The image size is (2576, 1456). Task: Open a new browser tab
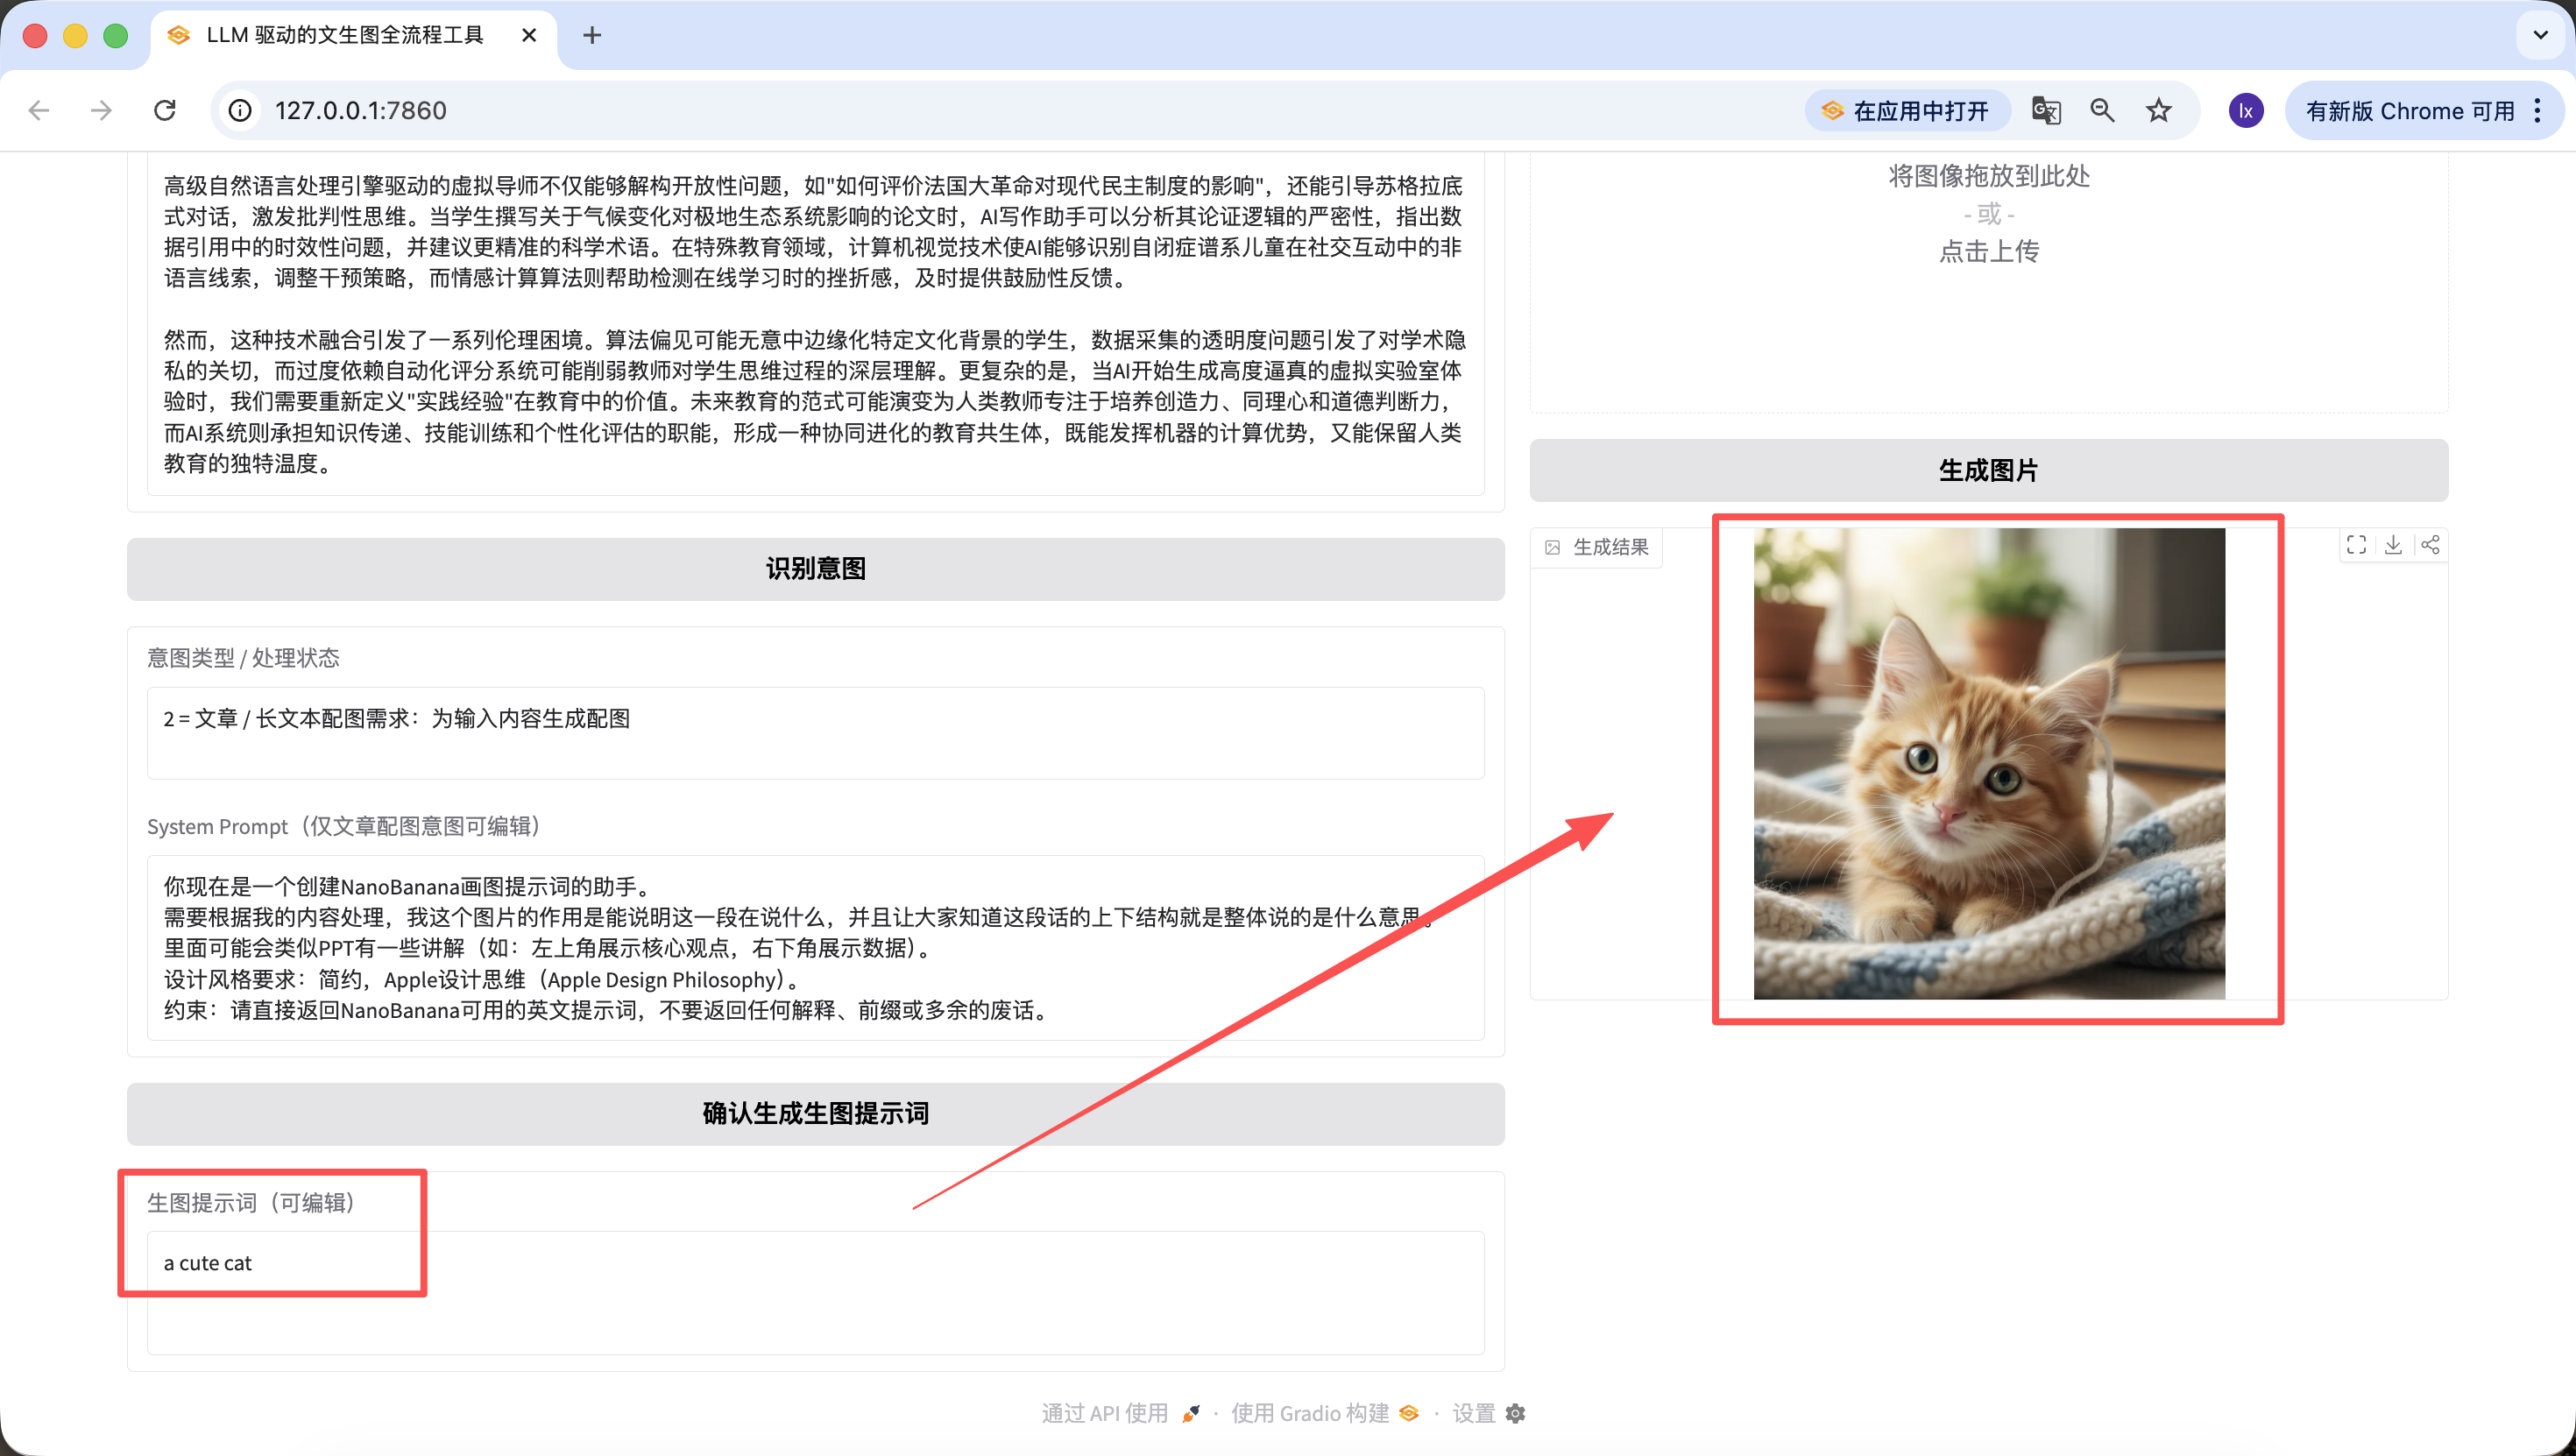(592, 36)
